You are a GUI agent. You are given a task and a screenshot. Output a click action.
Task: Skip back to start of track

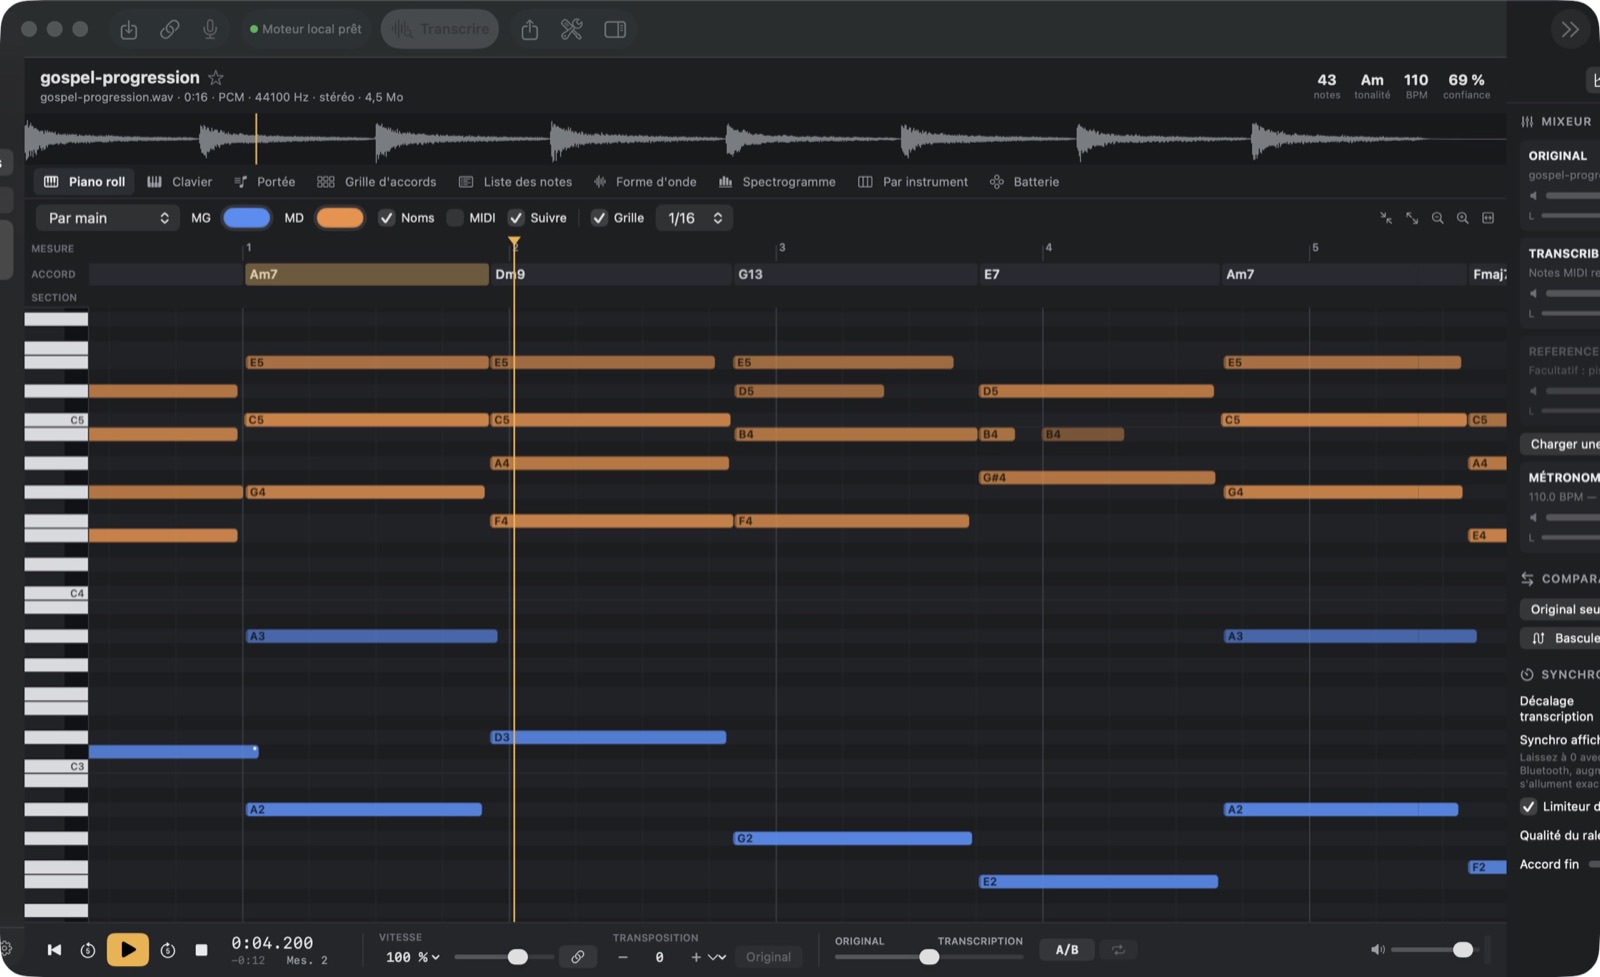pyautogui.click(x=54, y=950)
